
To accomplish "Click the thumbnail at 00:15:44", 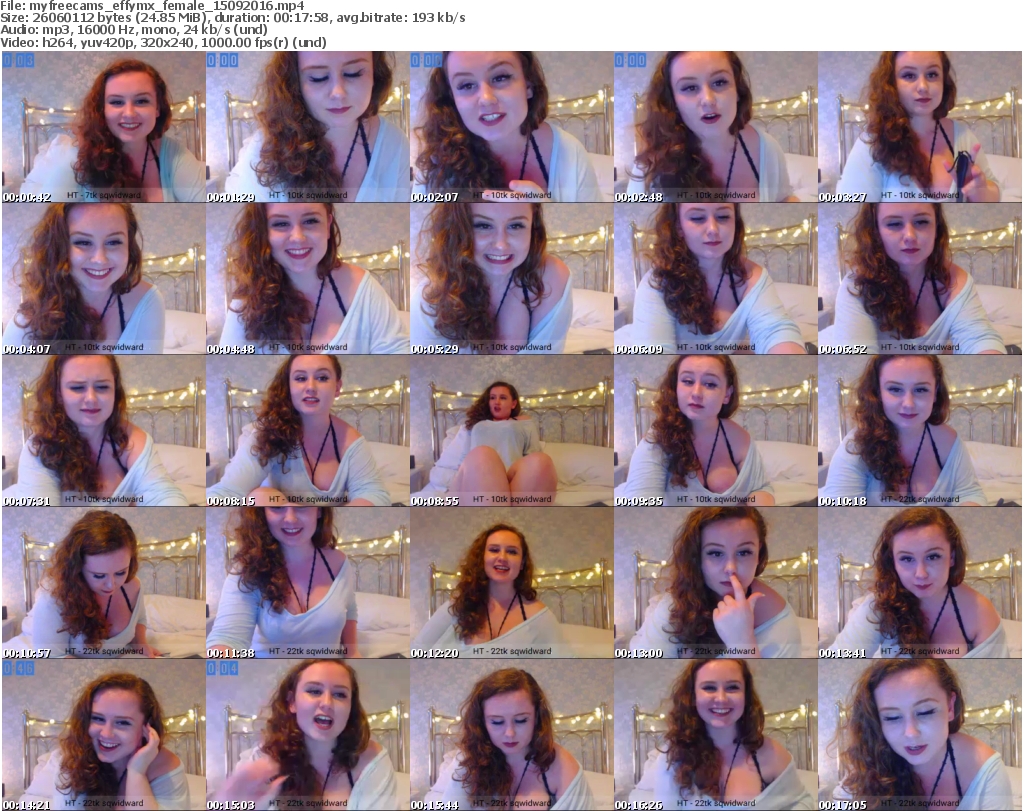I will click(511, 735).
